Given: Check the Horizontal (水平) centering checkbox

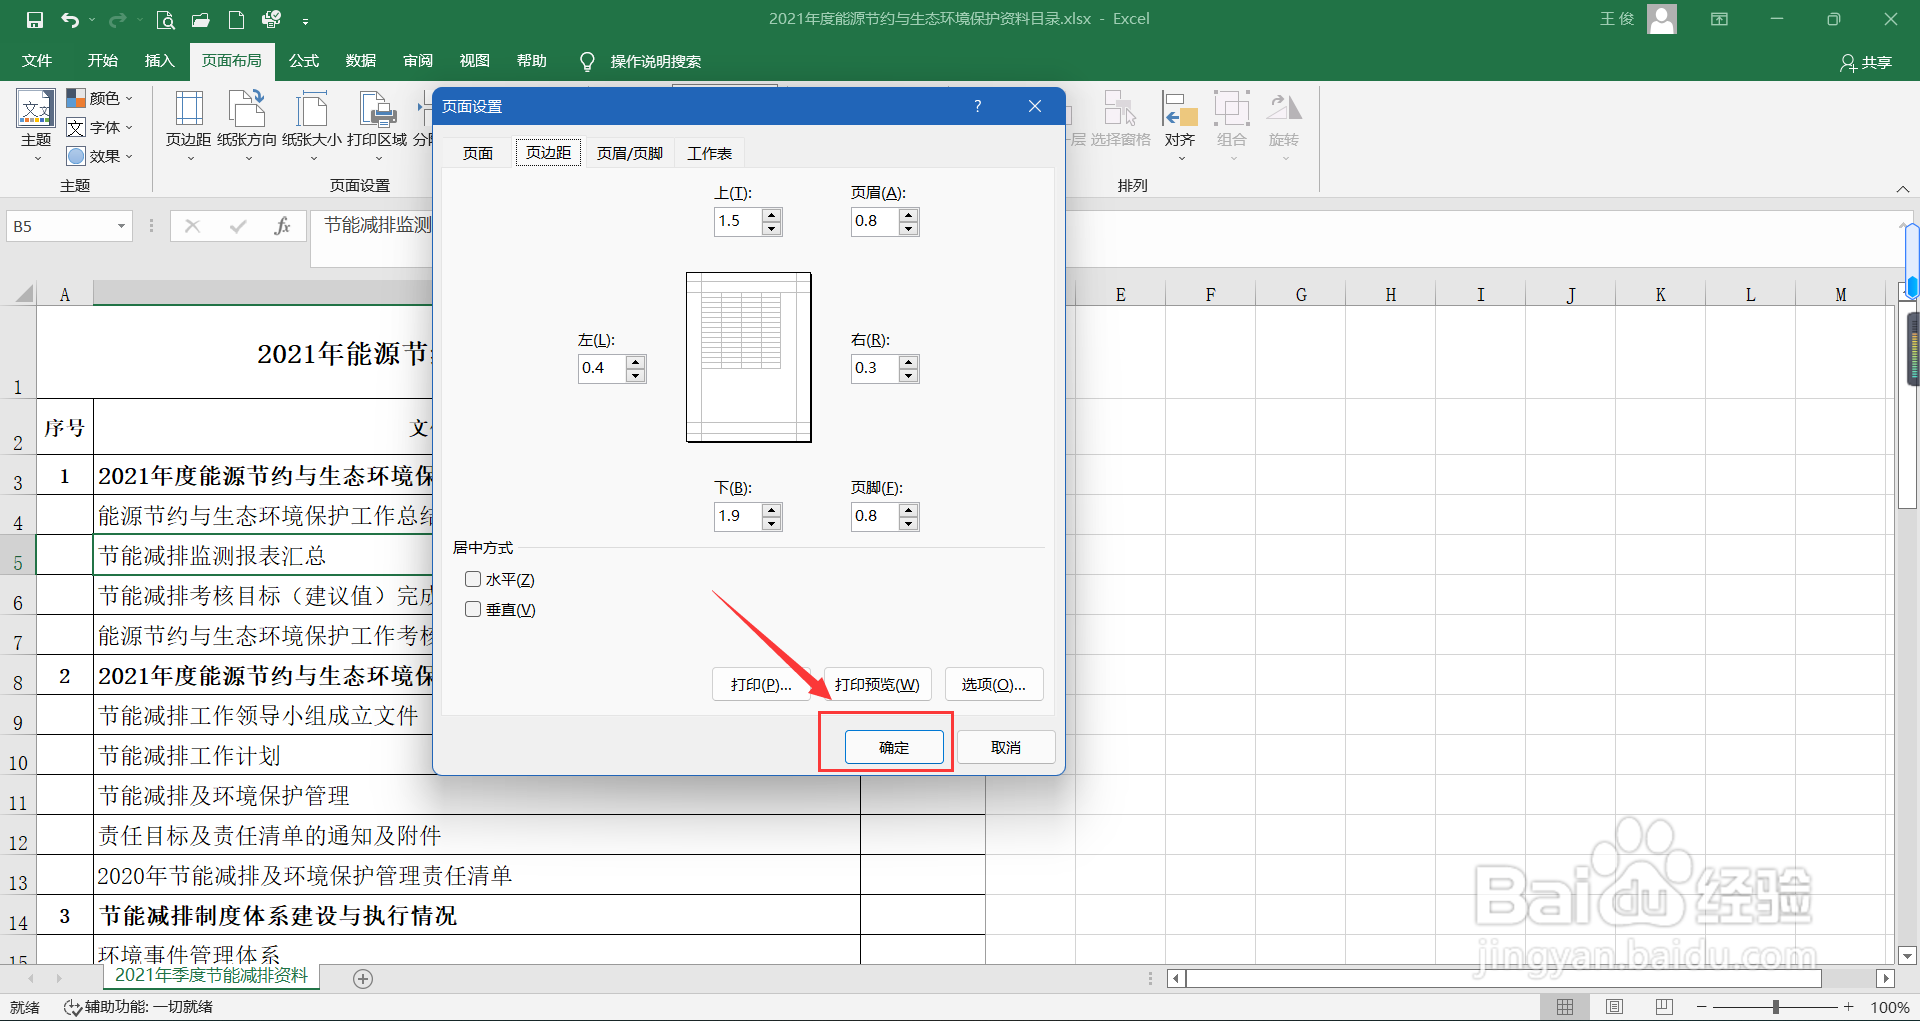Looking at the screenshot, I should click(x=473, y=579).
